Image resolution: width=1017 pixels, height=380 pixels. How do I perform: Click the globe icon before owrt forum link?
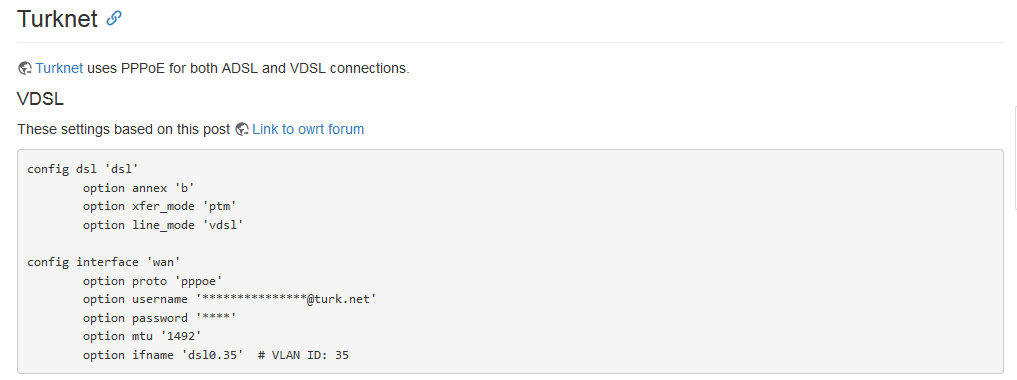242,129
